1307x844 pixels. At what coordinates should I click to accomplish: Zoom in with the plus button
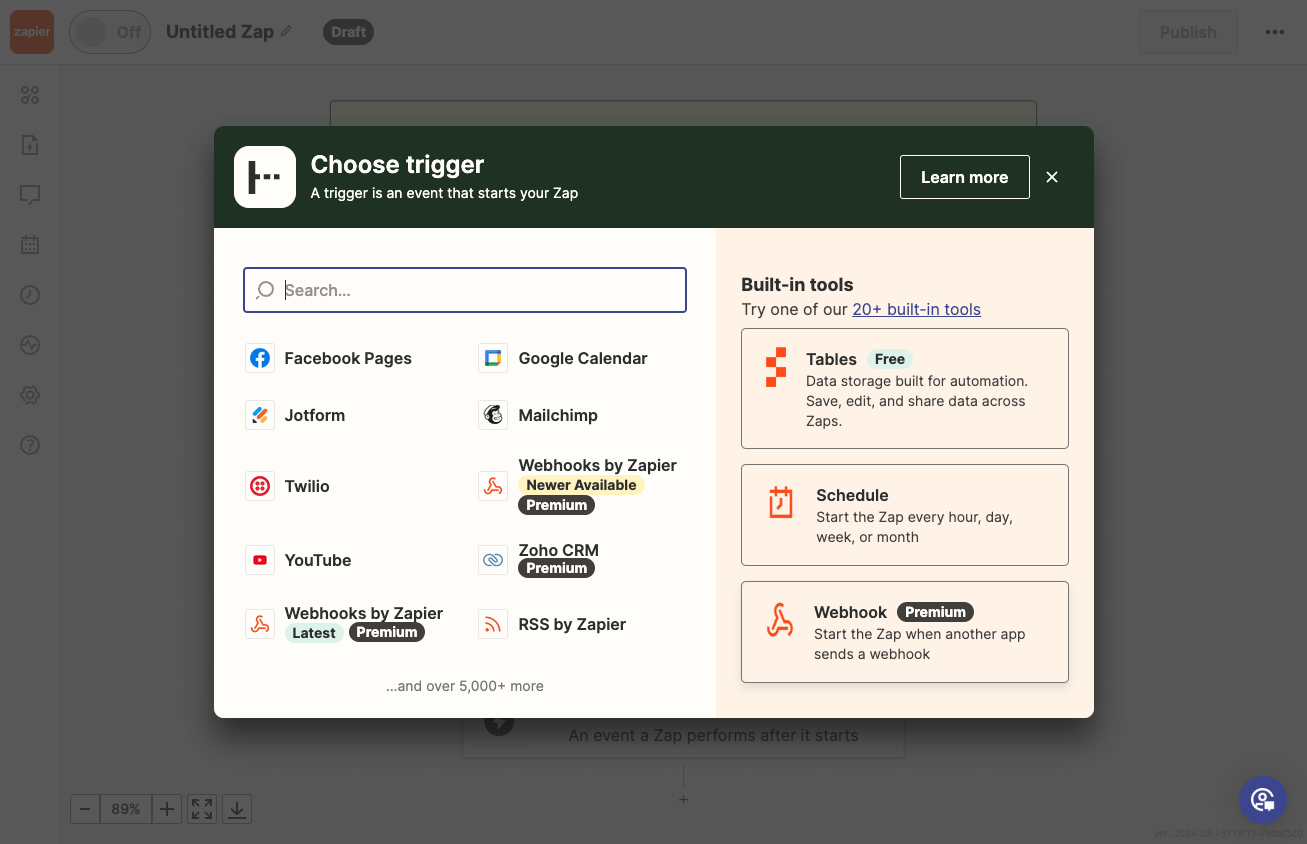click(167, 809)
